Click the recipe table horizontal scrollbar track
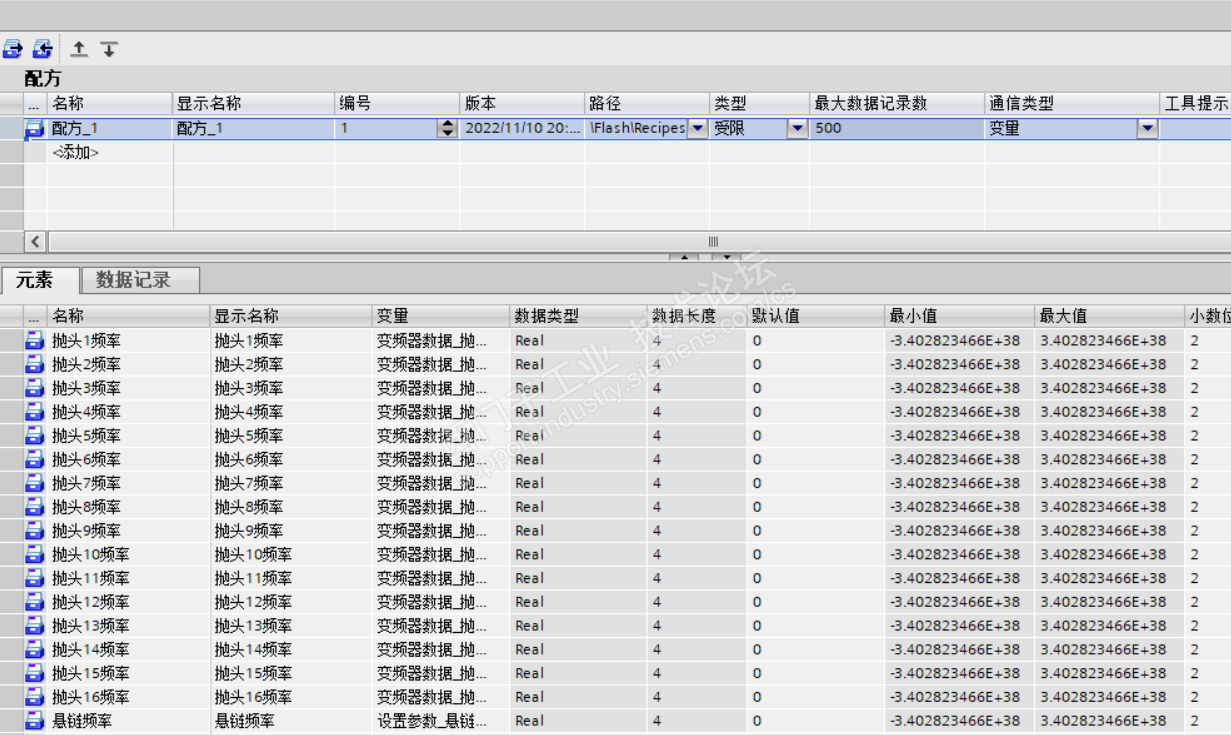The image size is (1231, 735). [x=713, y=242]
